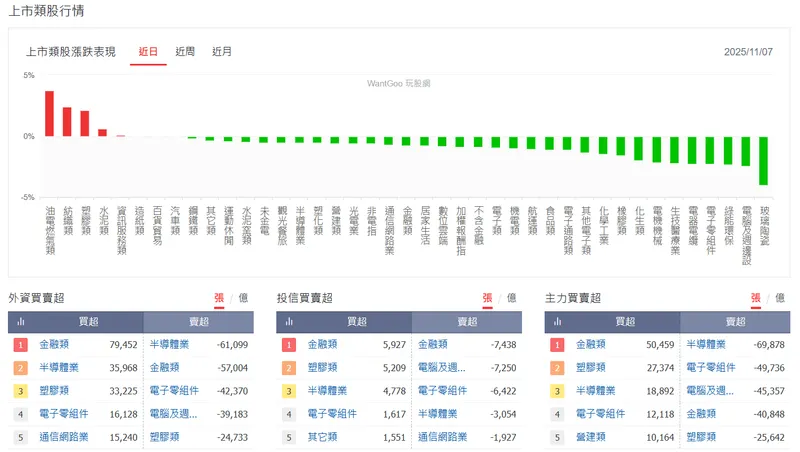
Task: Click 買超 column header in 投信買賣超 table
Action: coord(357,322)
